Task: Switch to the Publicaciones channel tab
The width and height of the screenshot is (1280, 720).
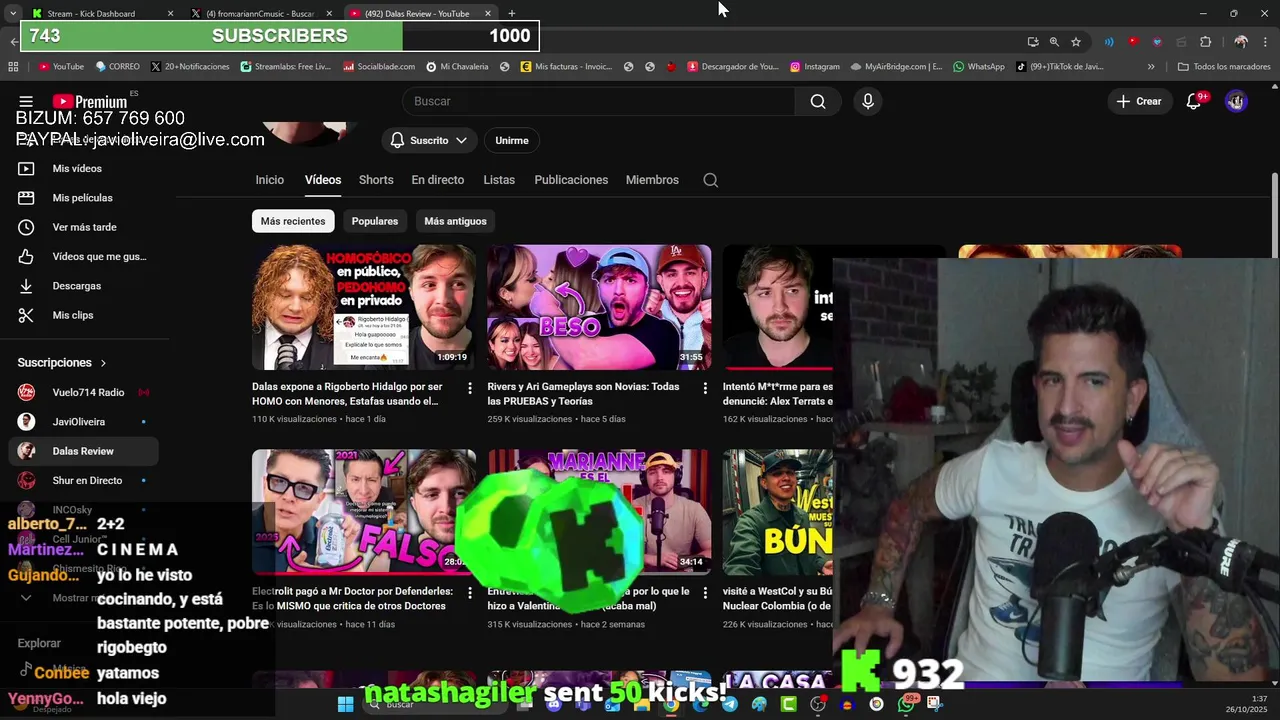Action: pos(571,180)
